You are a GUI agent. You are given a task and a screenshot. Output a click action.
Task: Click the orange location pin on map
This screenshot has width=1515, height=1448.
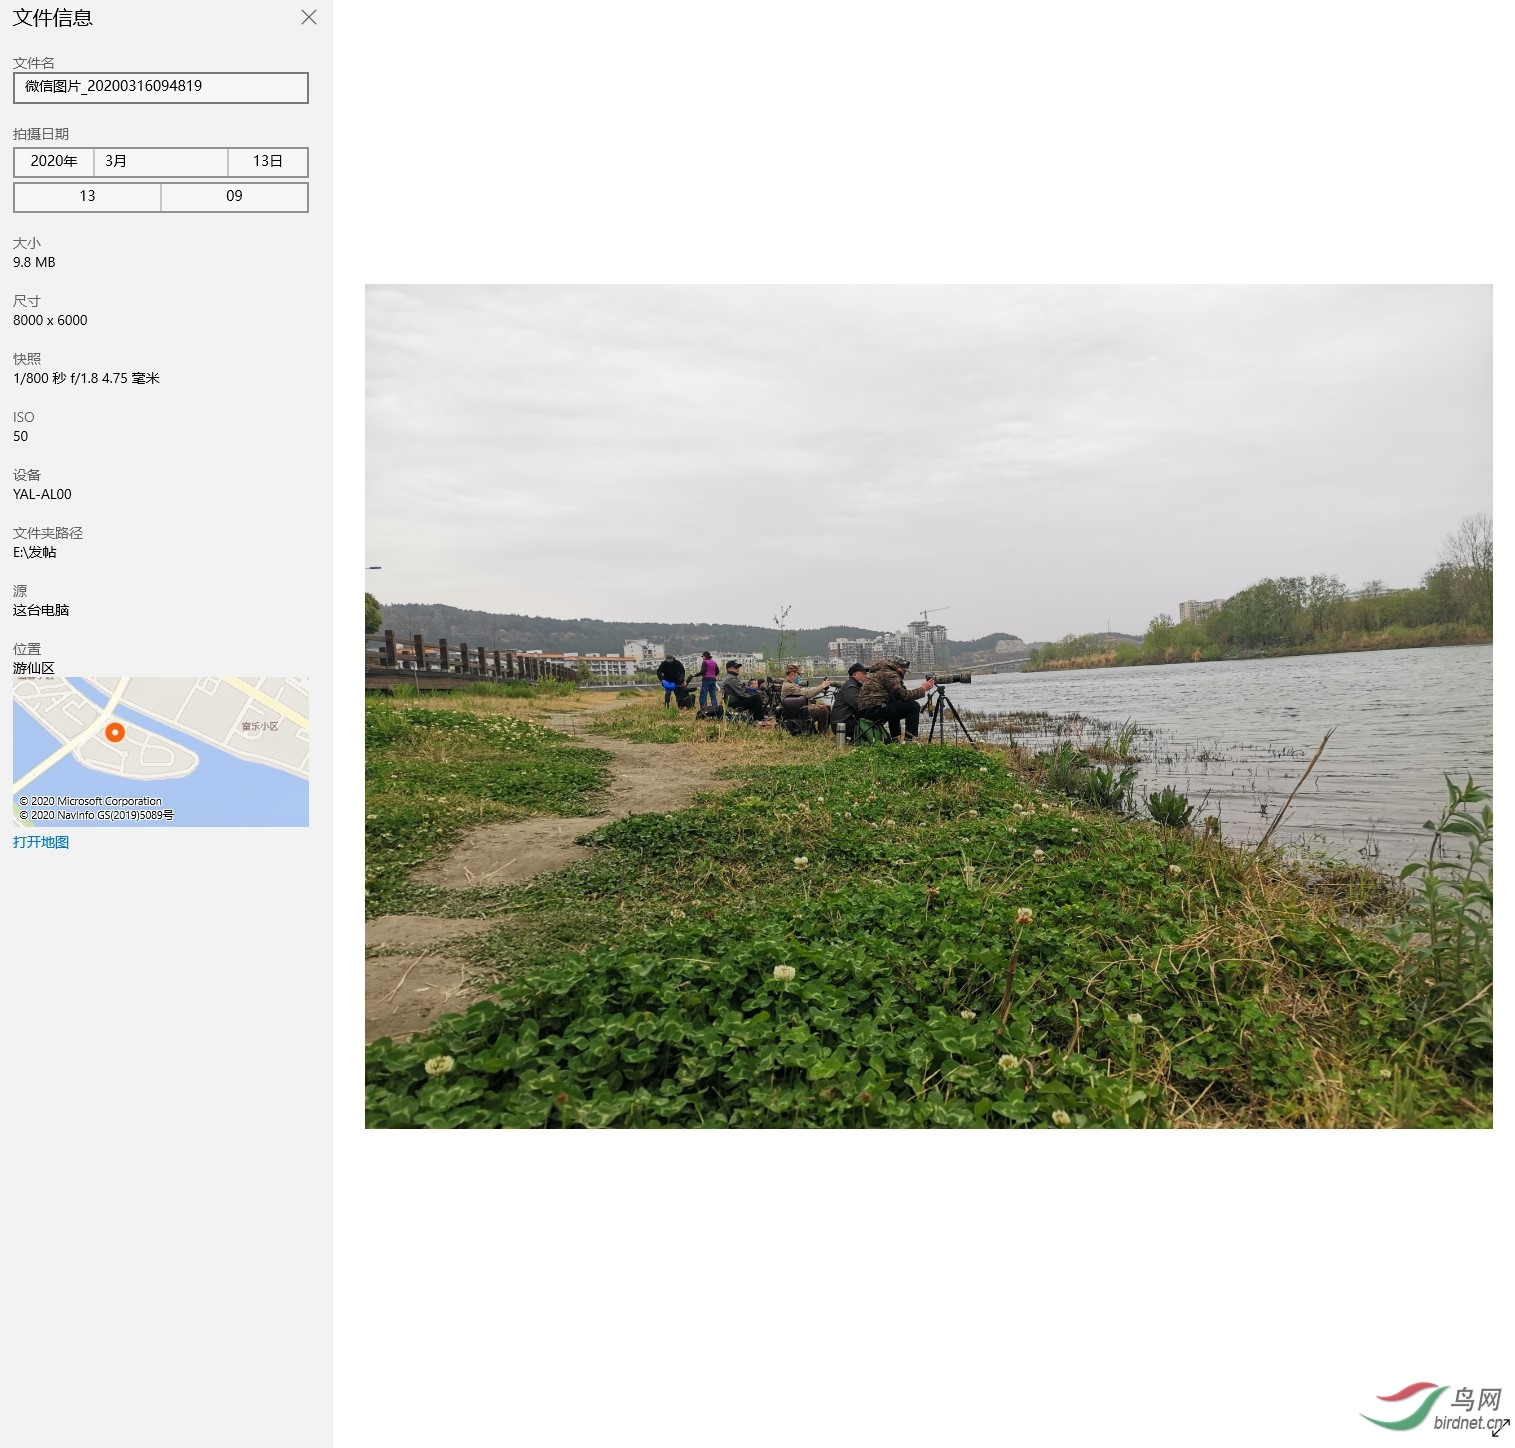click(115, 733)
